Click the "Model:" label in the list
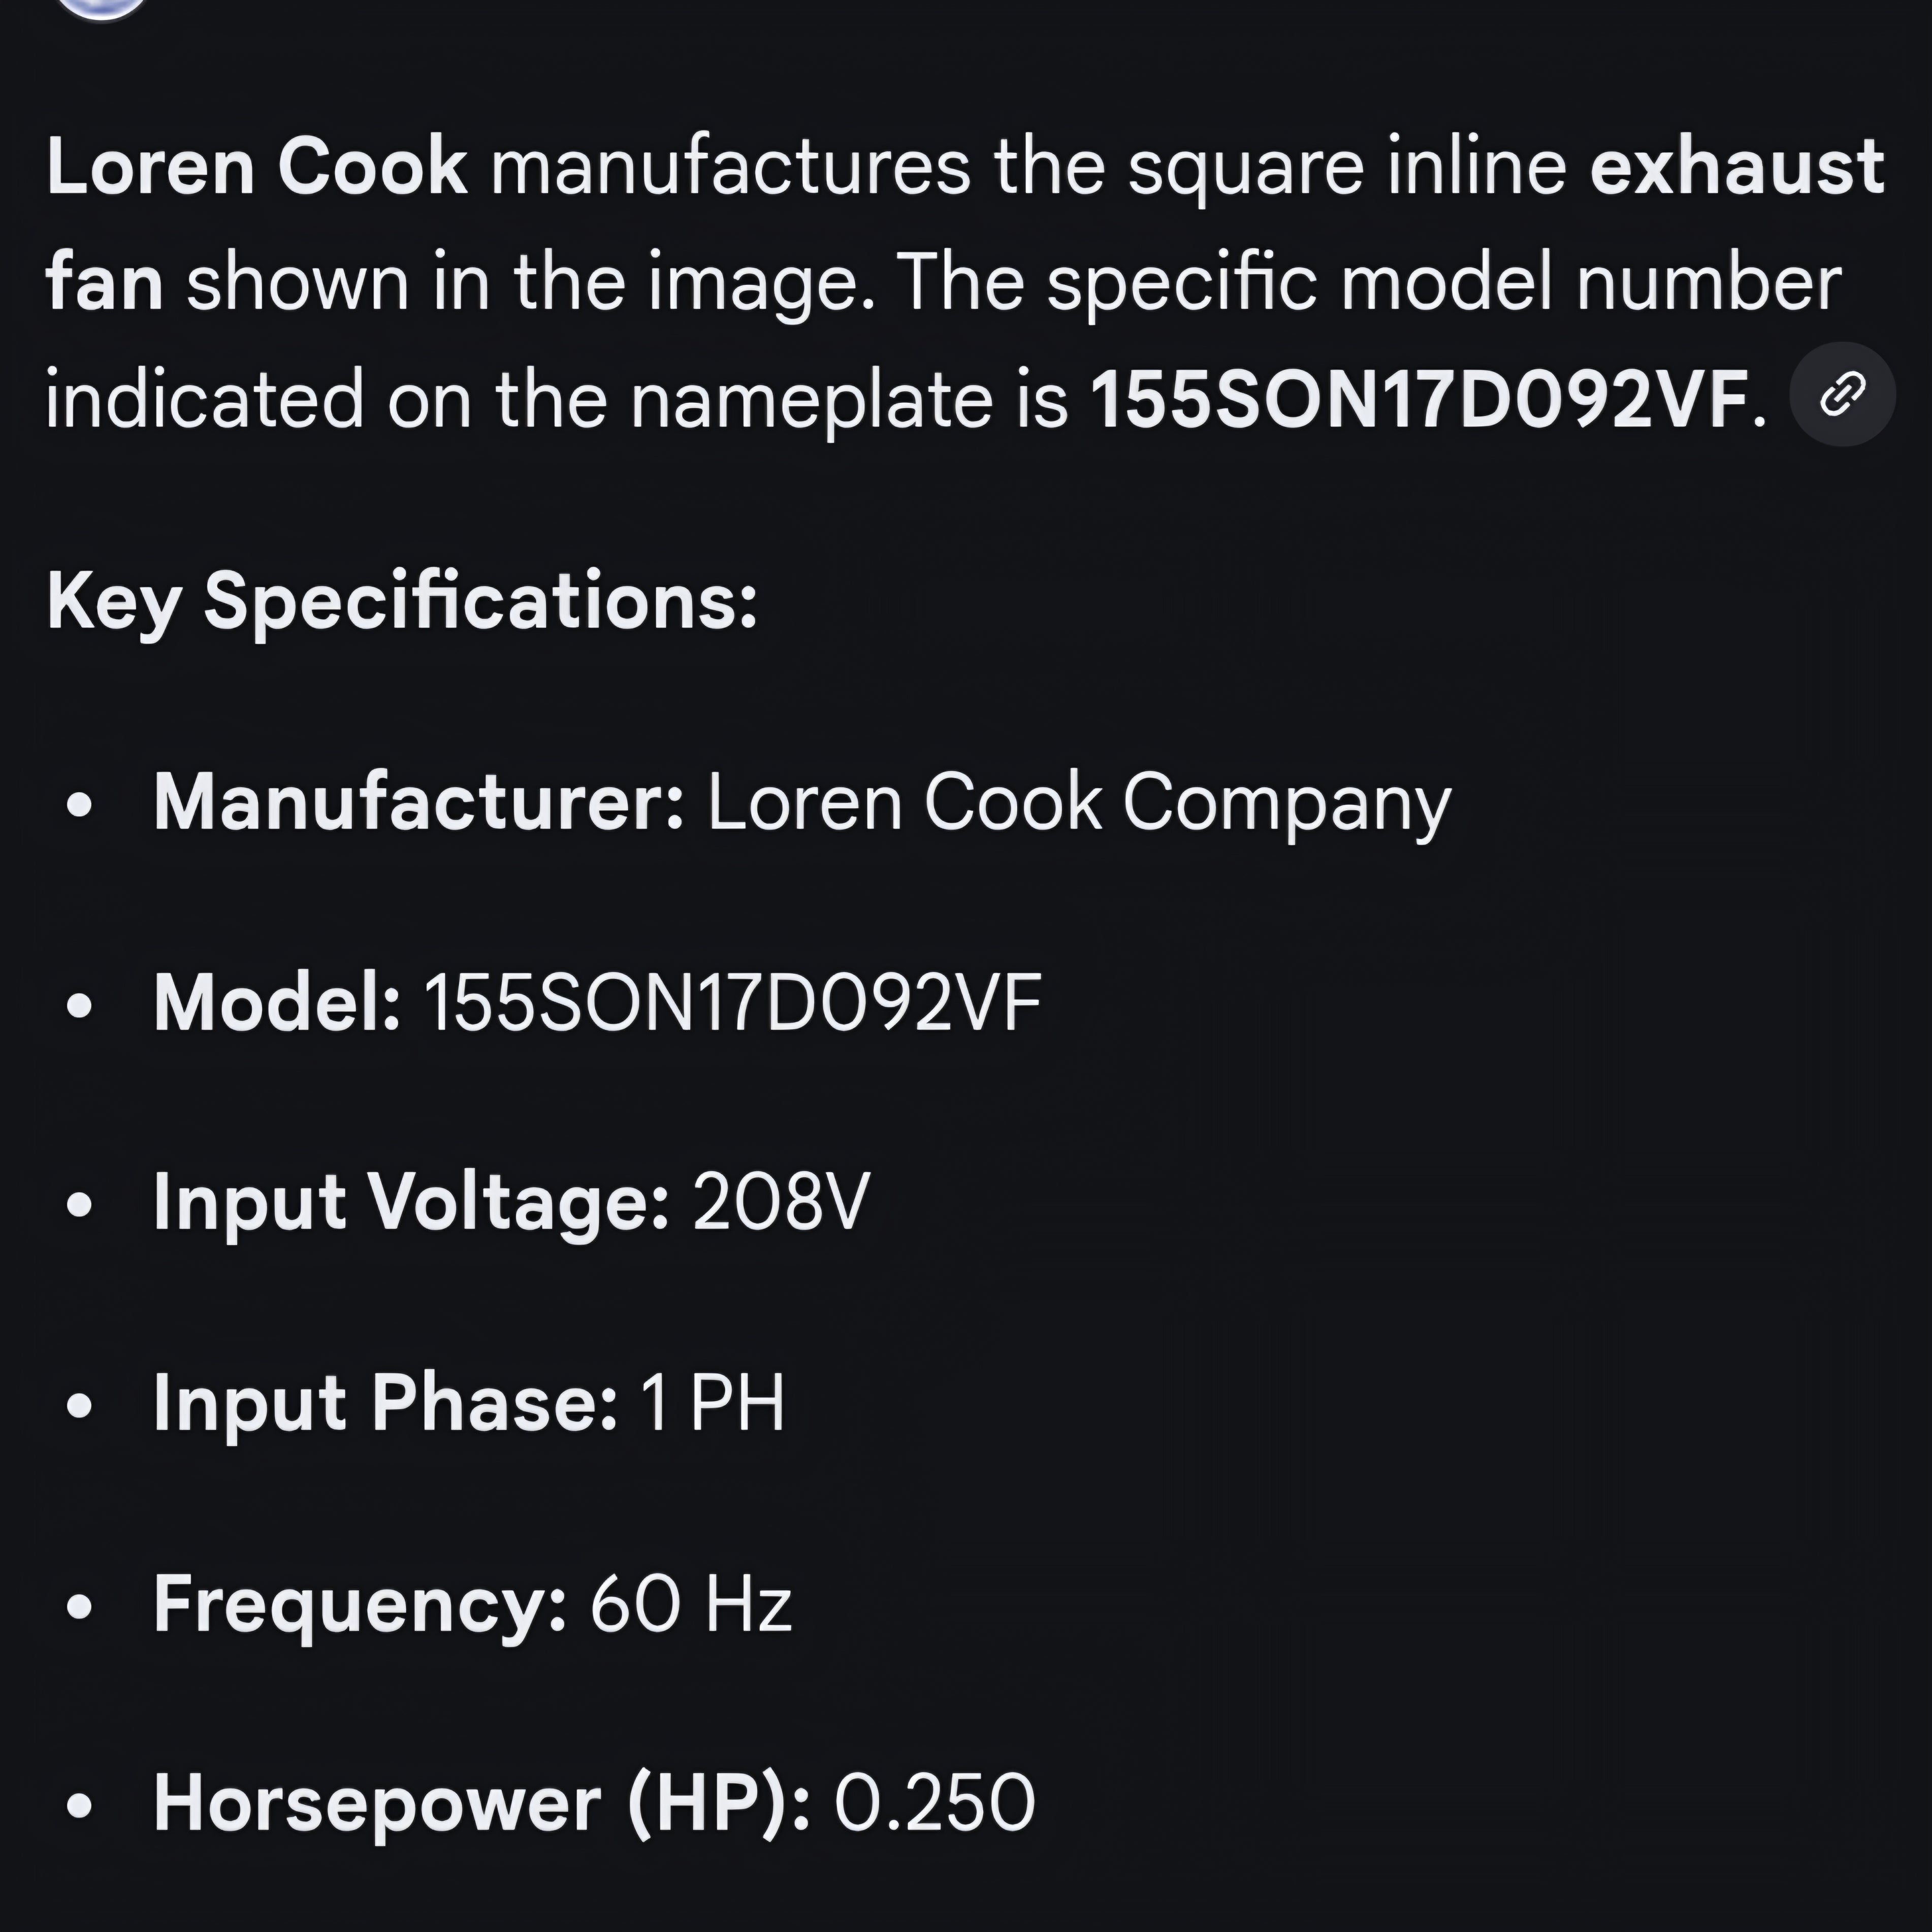The height and width of the screenshot is (1932, 1932). point(277,1003)
